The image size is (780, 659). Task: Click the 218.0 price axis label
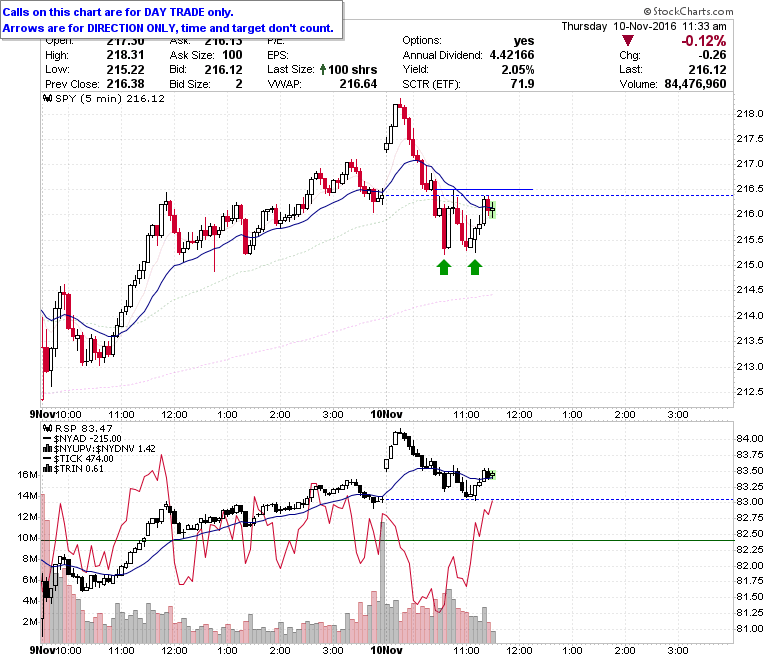(750, 113)
